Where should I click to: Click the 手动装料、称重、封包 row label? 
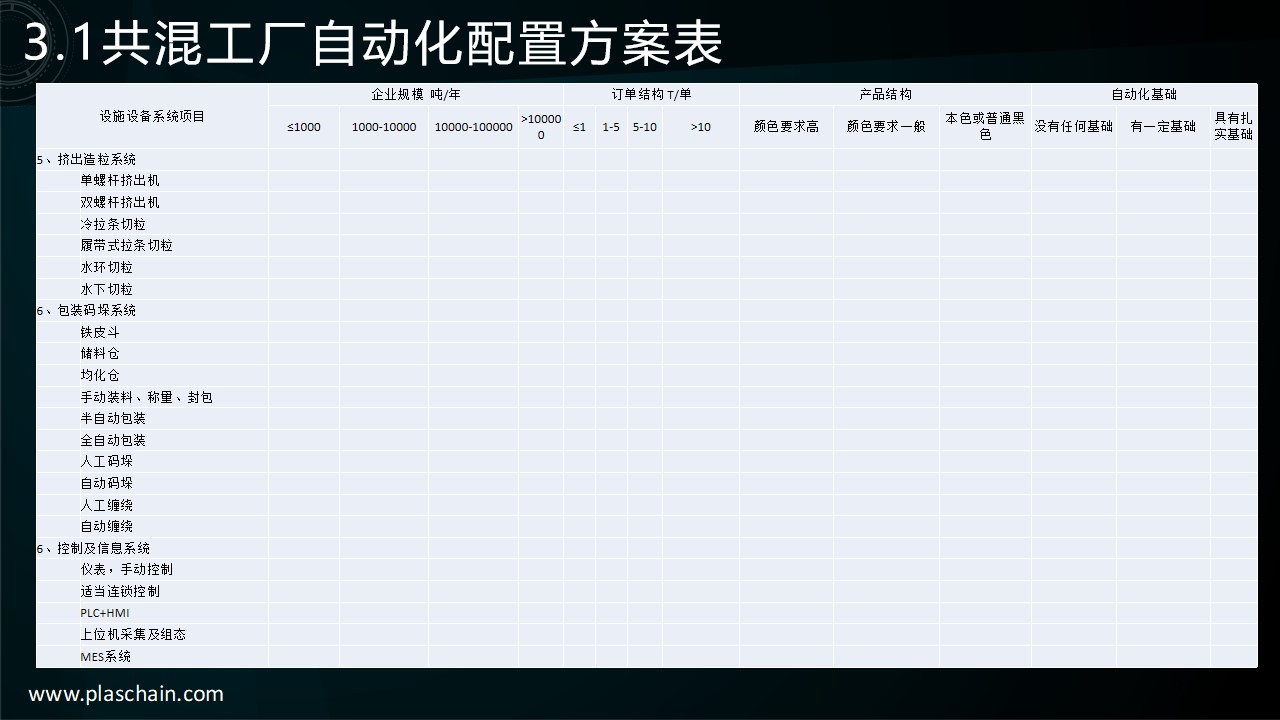(146, 398)
